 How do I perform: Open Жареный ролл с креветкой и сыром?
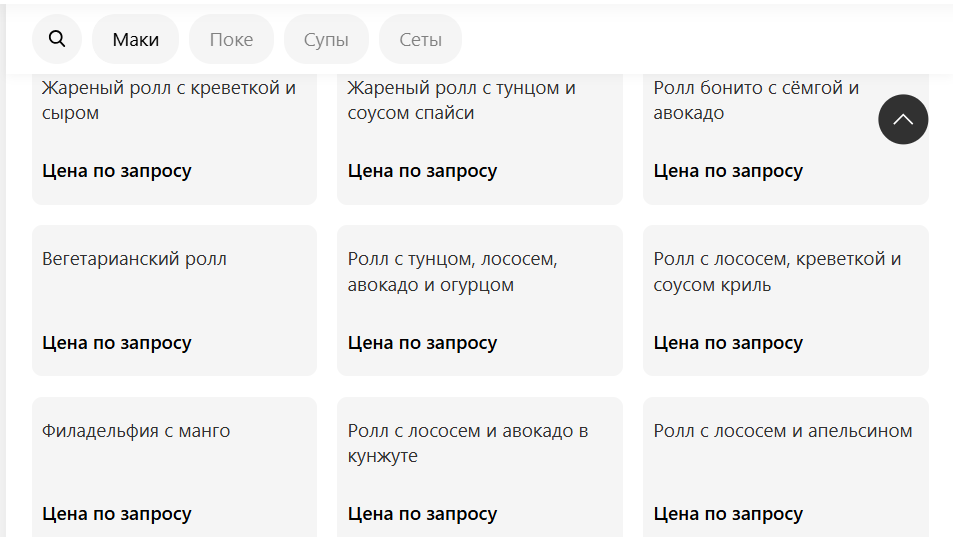click(170, 100)
